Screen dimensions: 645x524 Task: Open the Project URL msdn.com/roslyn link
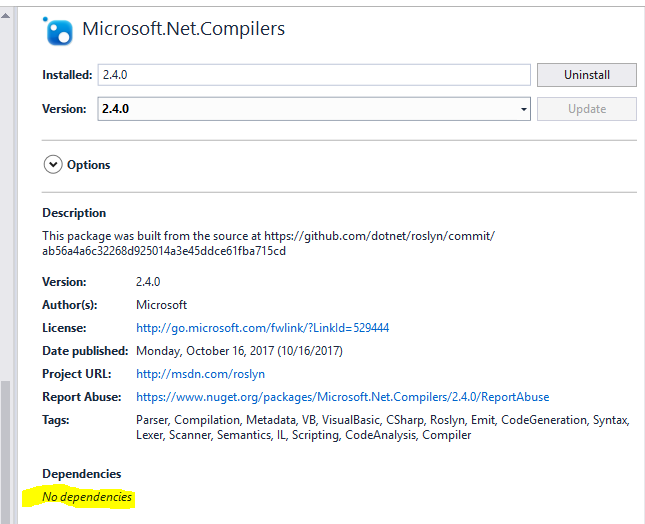pos(200,374)
